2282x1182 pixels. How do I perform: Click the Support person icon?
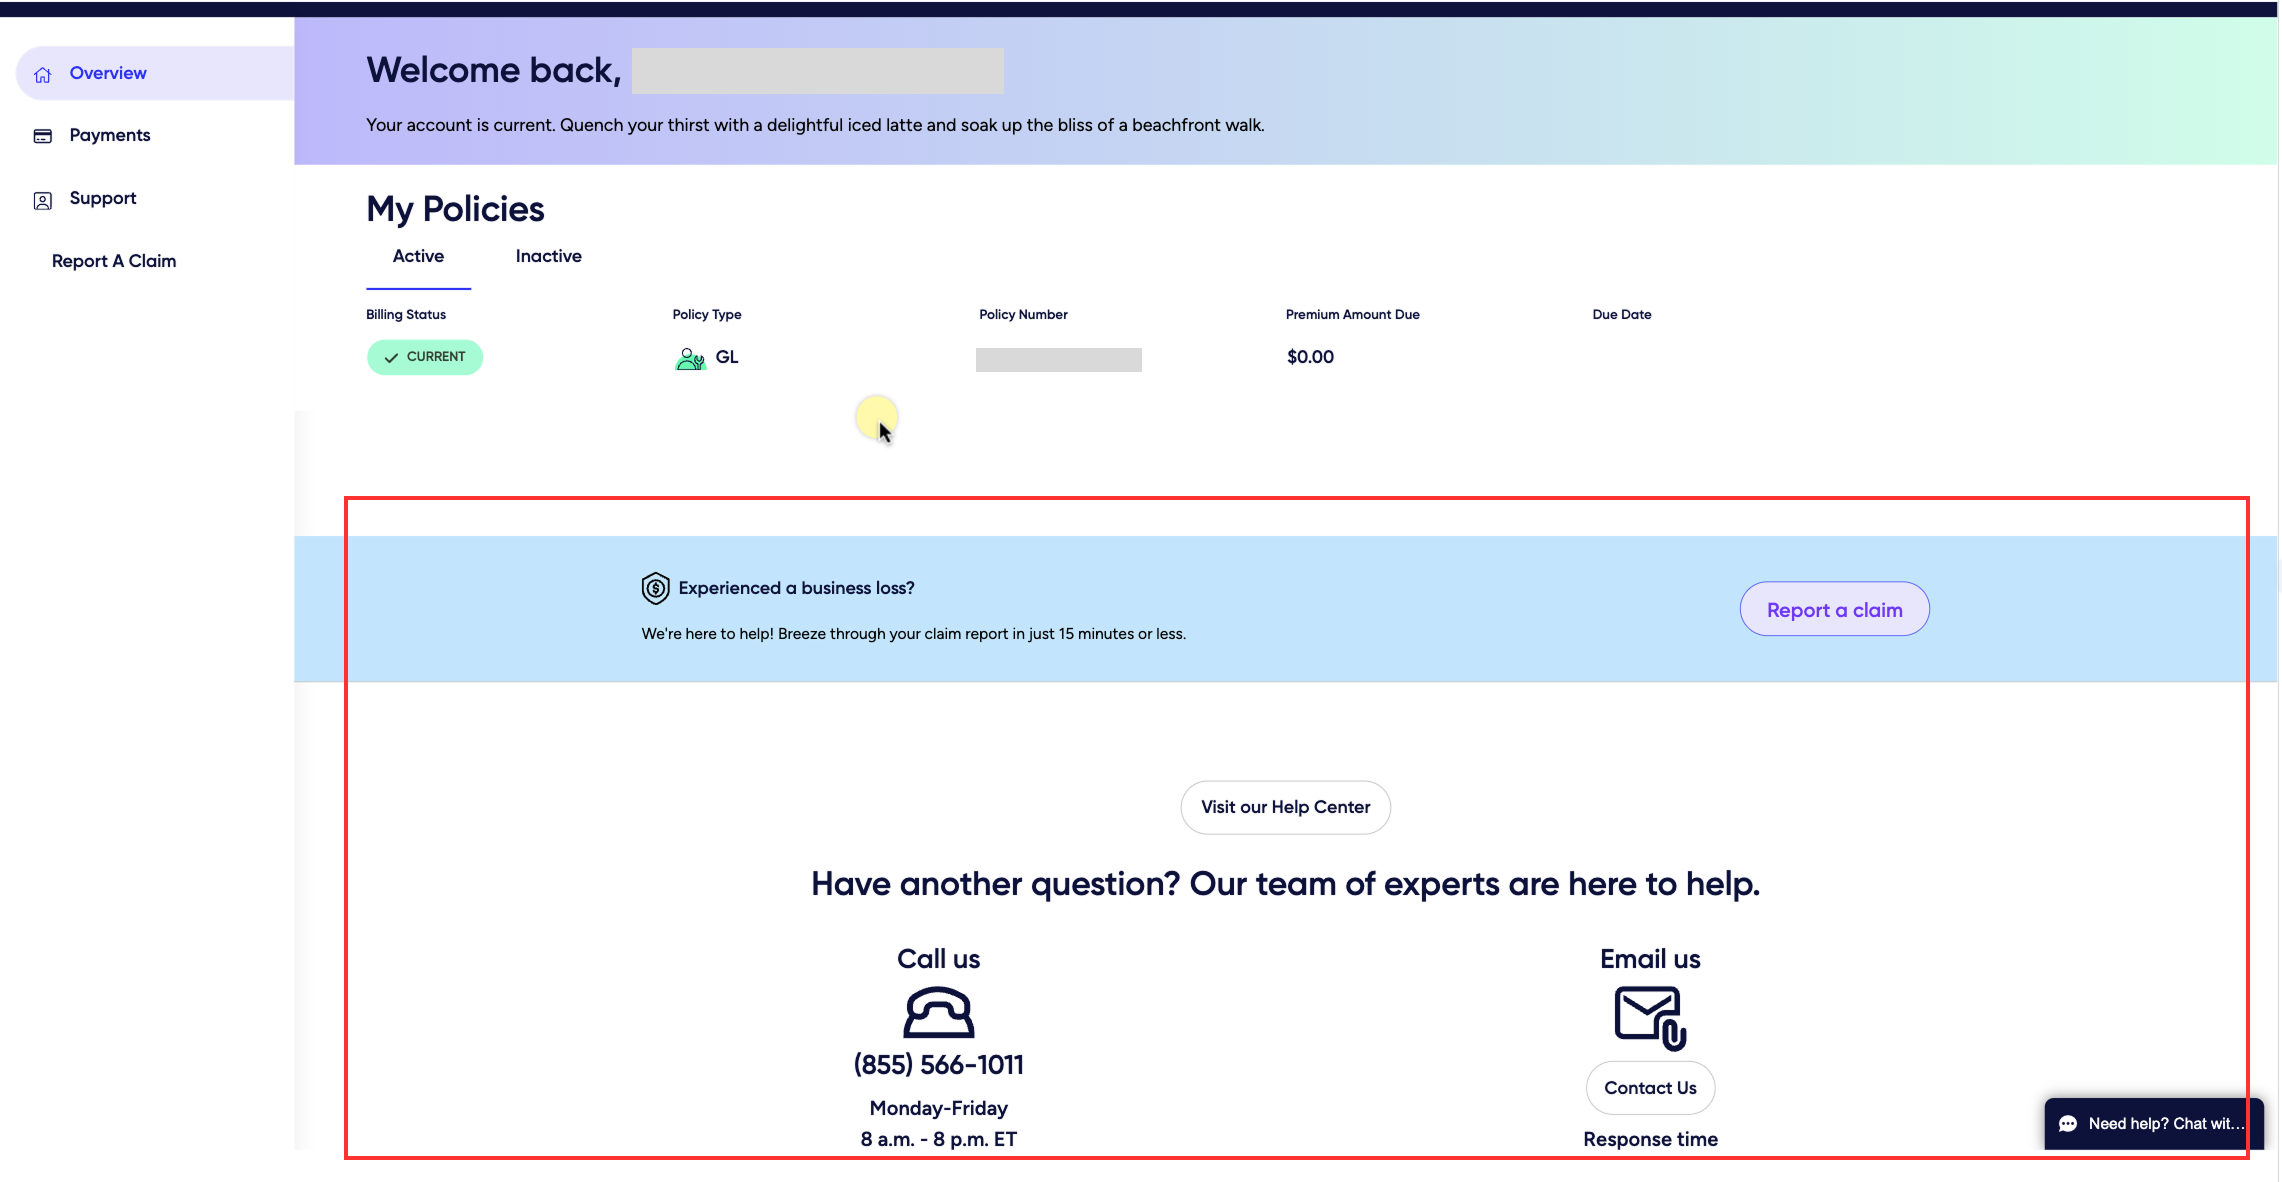pos(43,201)
